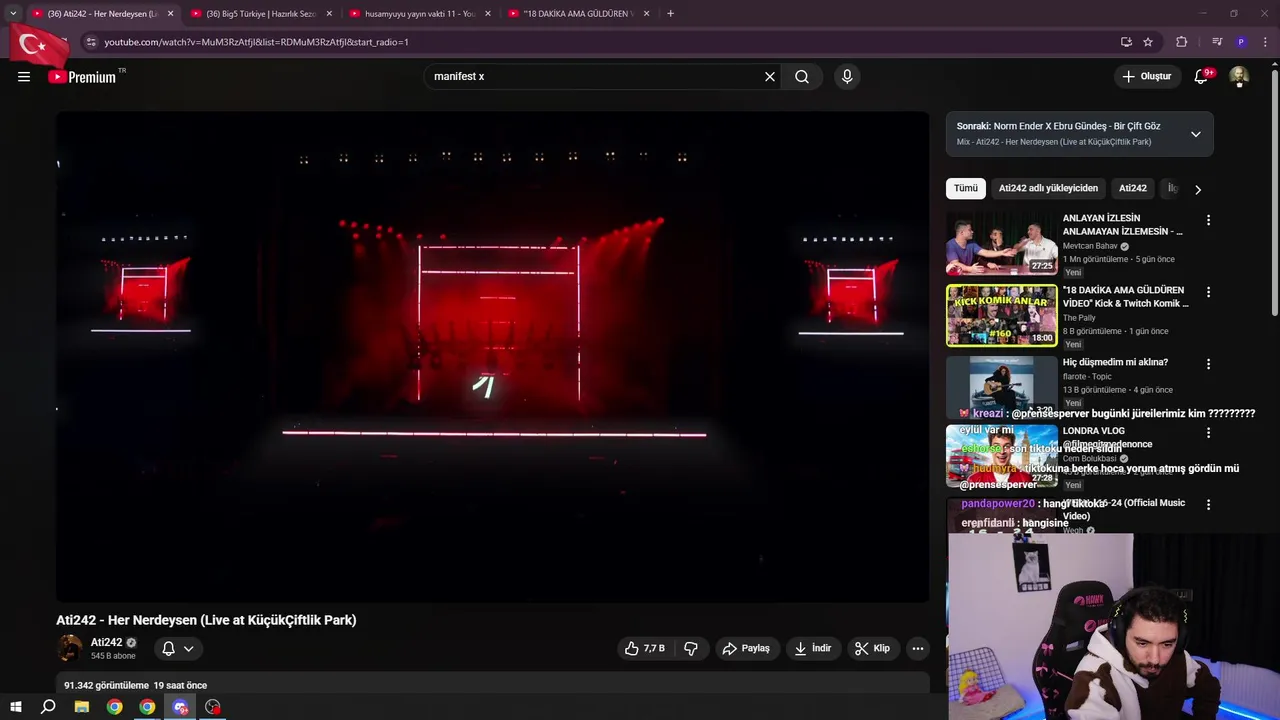Select the Ati242 filter chip

[1132, 188]
